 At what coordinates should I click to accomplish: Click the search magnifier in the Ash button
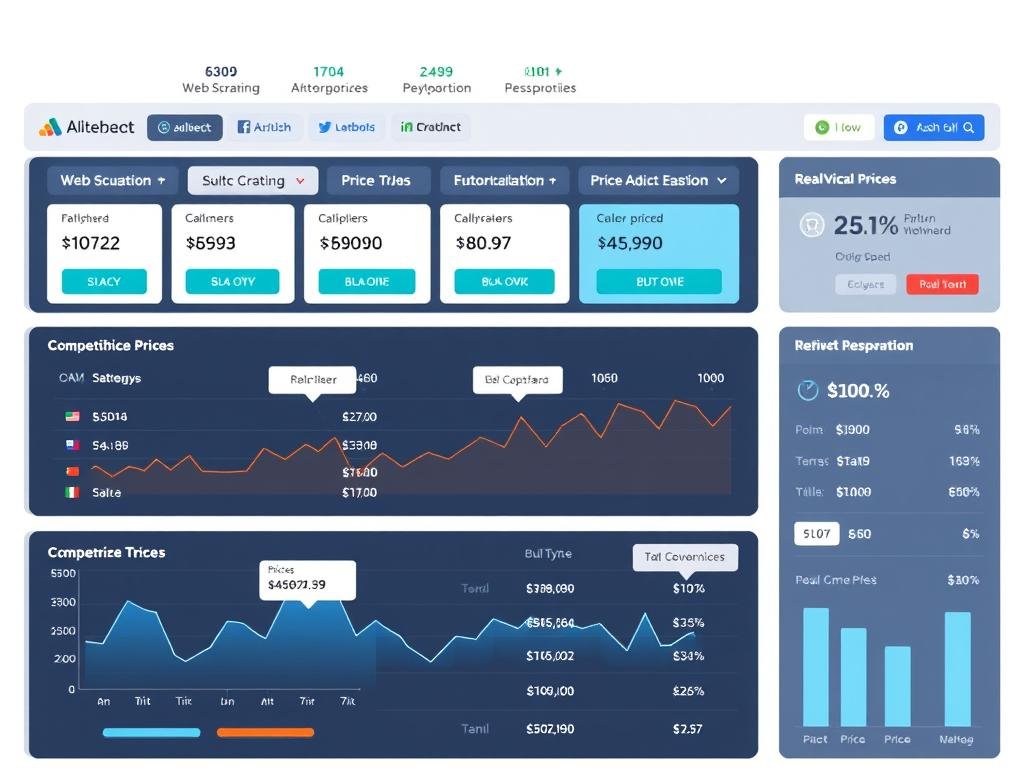click(969, 127)
